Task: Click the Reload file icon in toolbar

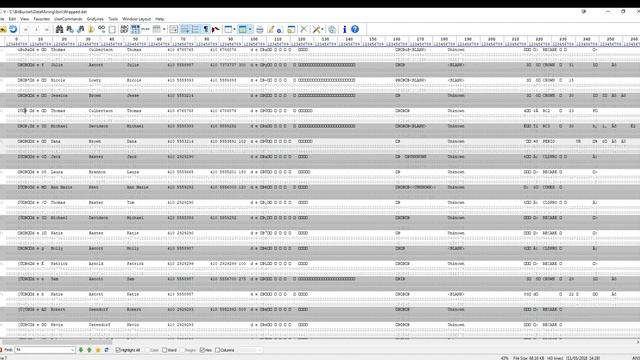Action: tap(13, 29)
